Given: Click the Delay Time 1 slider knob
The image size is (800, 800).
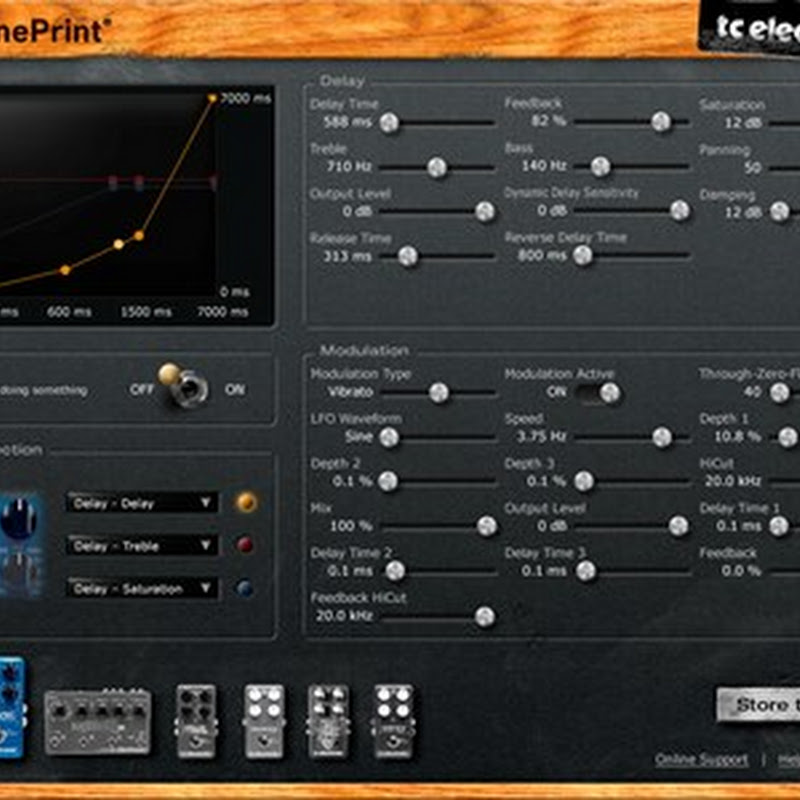Looking at the screenshot, I should click(x=779, y=526).
